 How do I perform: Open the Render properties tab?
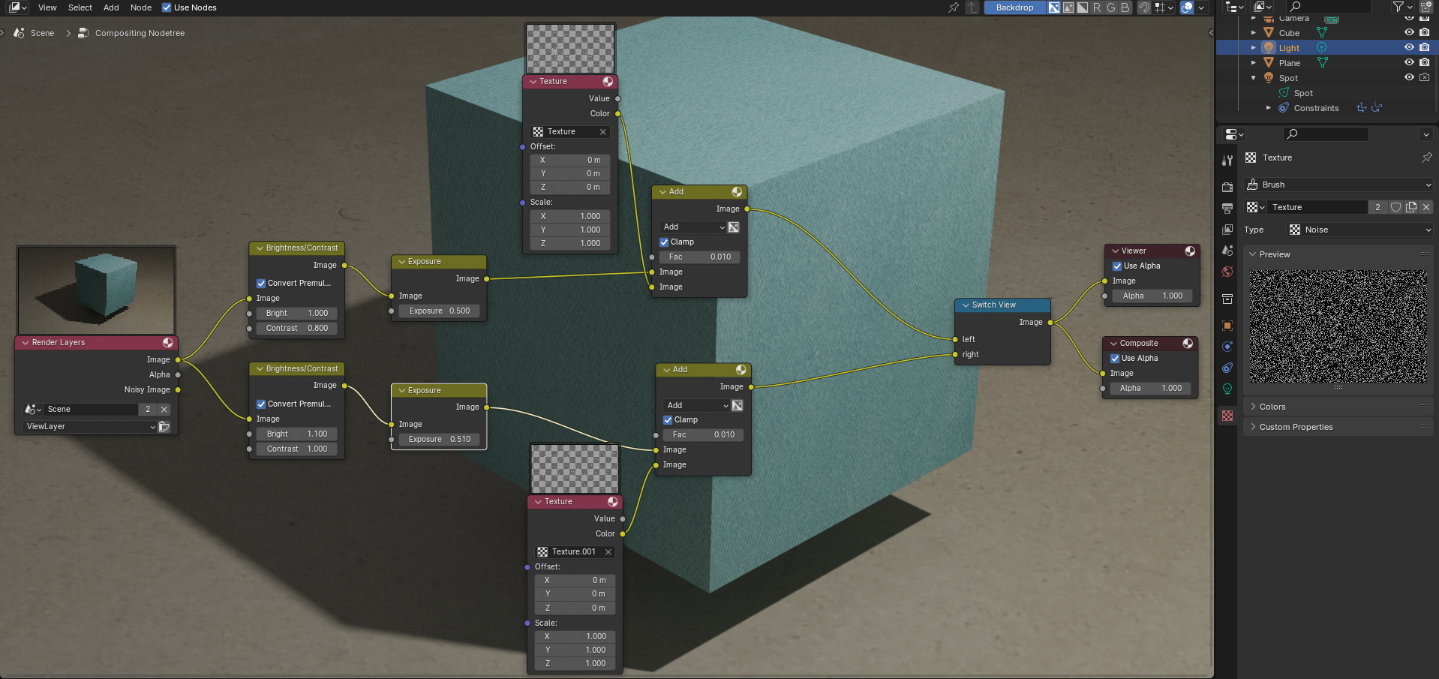point(1227,187)
